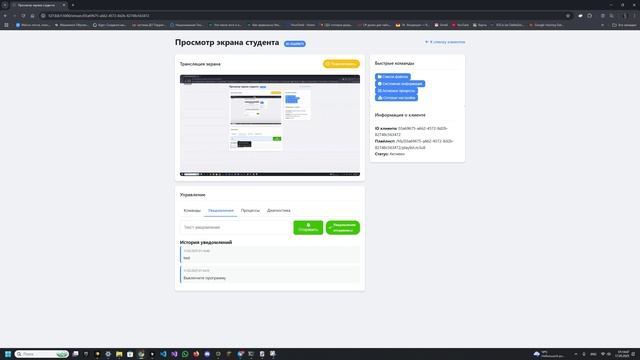Click the 'Системная информация' quick command
This screenshot has height=360, width=640.
(x=400, y=84)
